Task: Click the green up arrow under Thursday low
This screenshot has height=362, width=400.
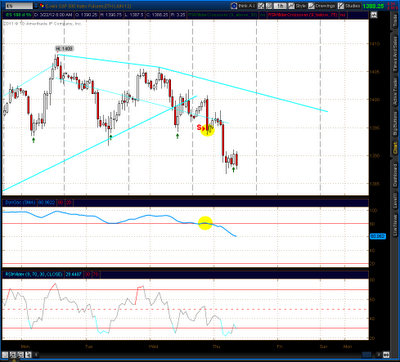Action: (233, 169)
